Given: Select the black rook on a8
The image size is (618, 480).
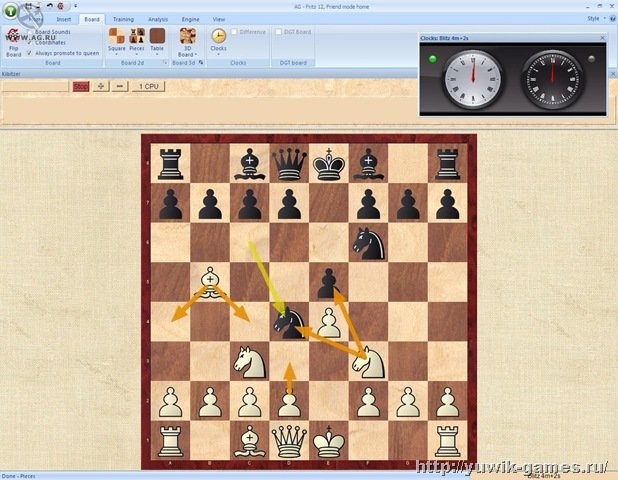Looking at the screenshot, I should [170, 163].
